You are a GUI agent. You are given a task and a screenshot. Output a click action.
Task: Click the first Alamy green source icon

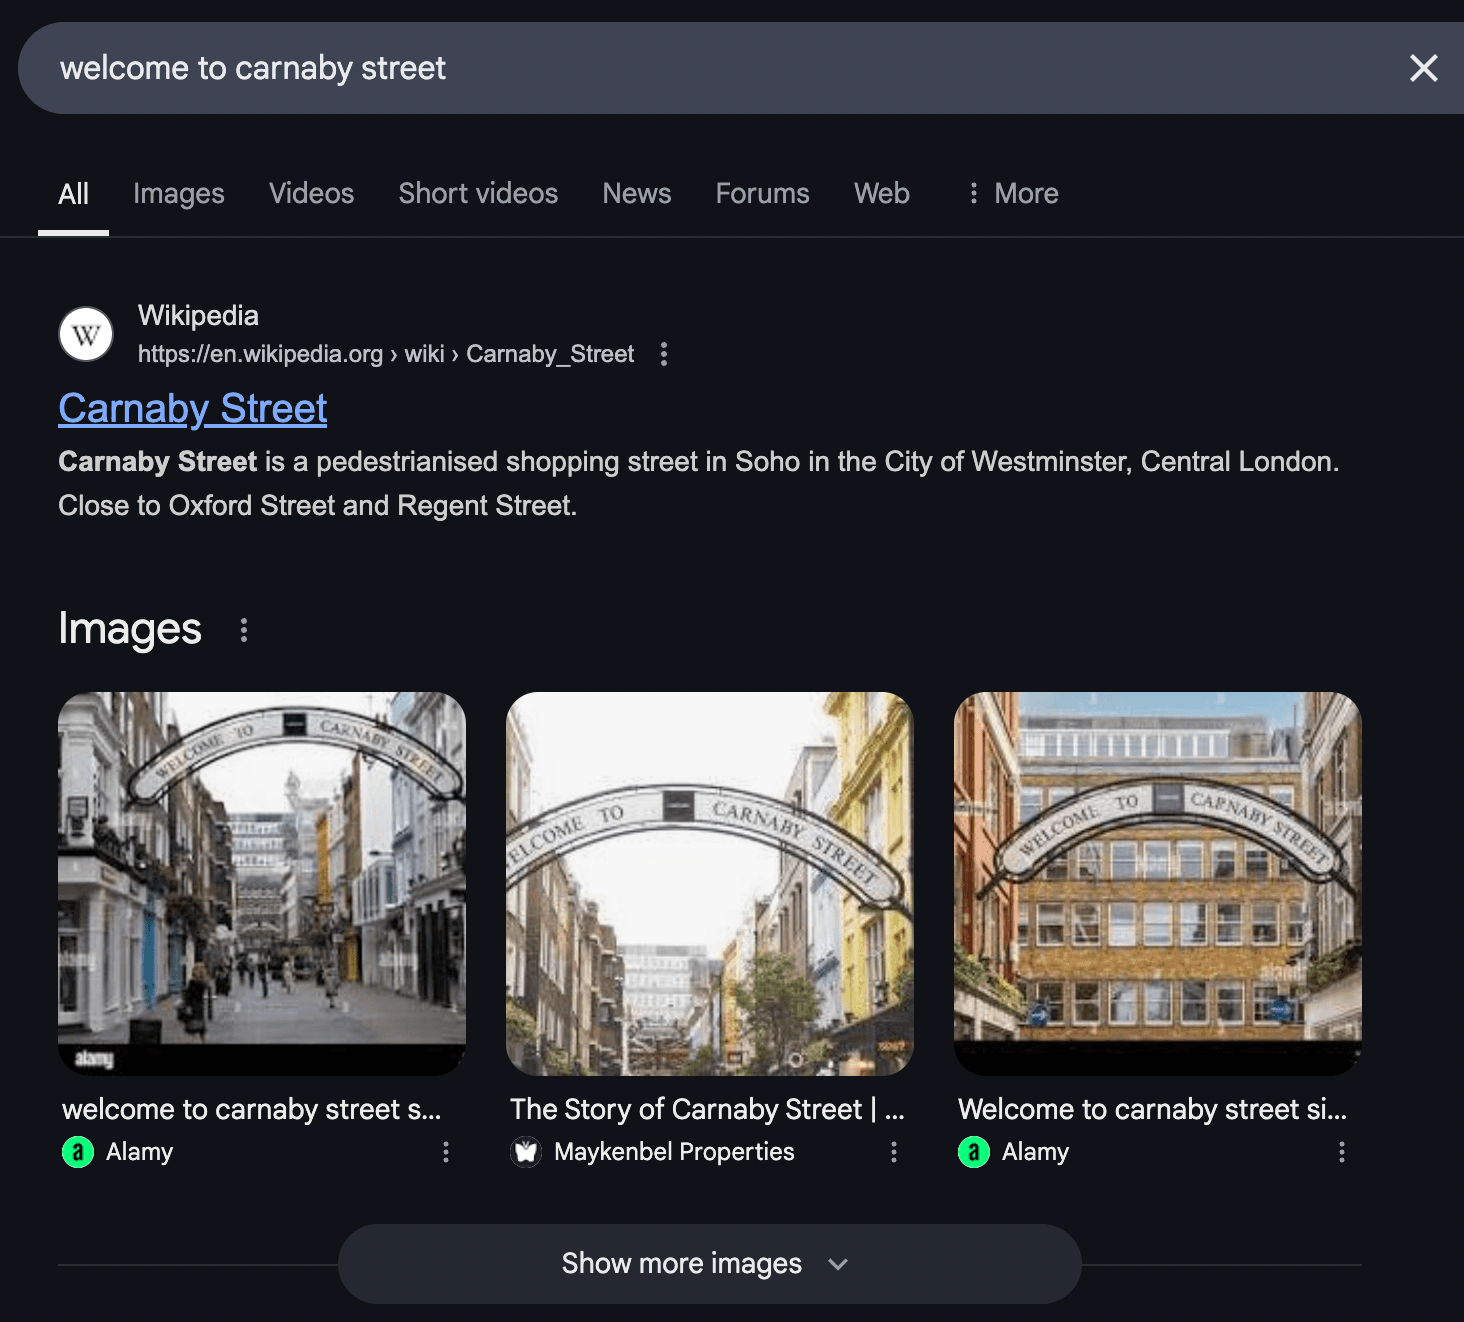click(x=78, y=1152)
